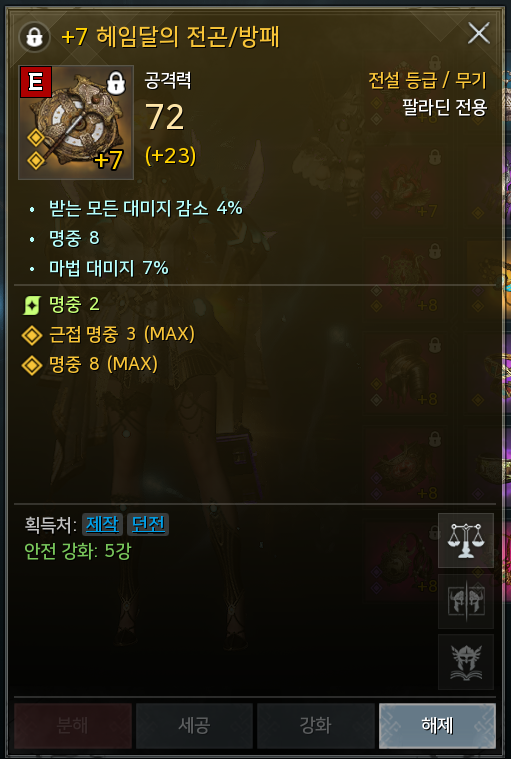Click the diamond icon next to 근접 명중 3
Viewport: 511px width, 759px height.
(32, 334)
